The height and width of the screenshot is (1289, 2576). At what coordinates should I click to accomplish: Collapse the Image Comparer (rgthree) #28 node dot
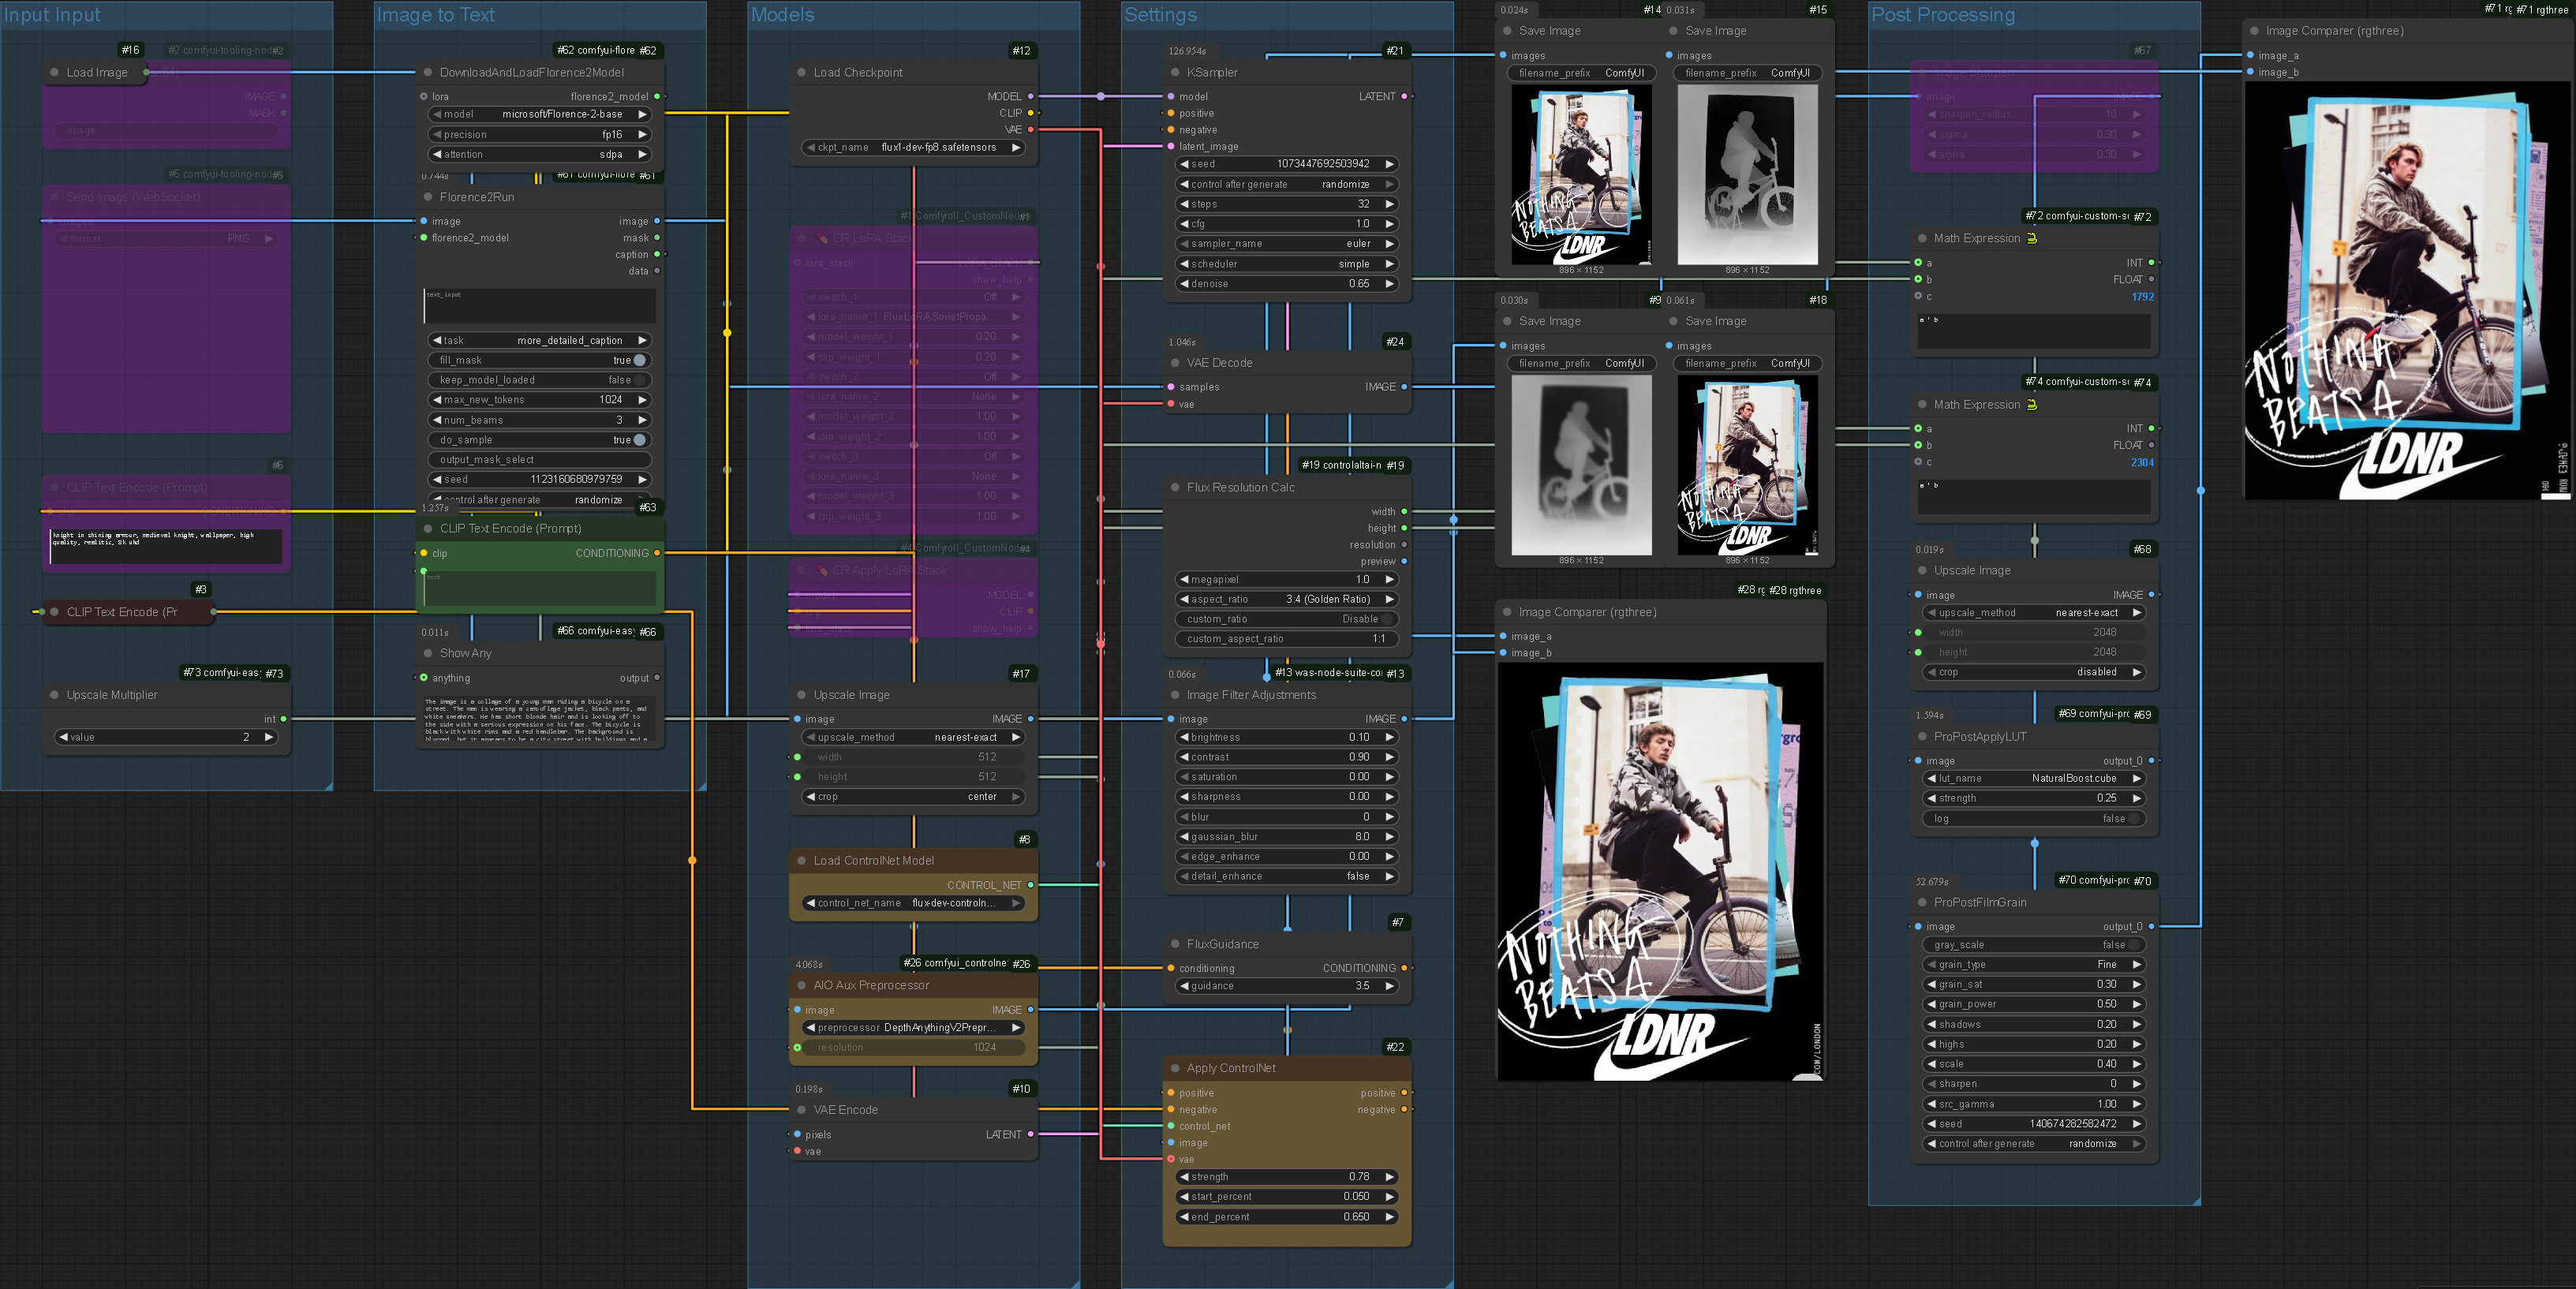click(x=1507, y=612)
